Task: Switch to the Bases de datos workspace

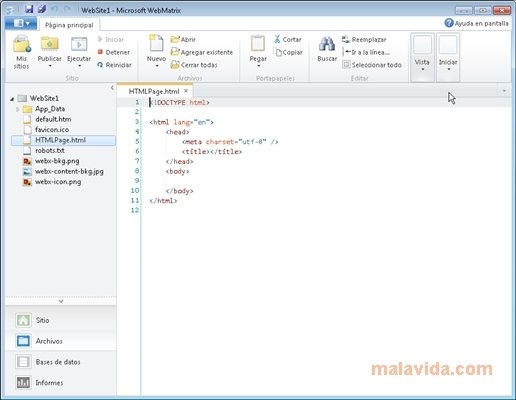Action: 61,362
